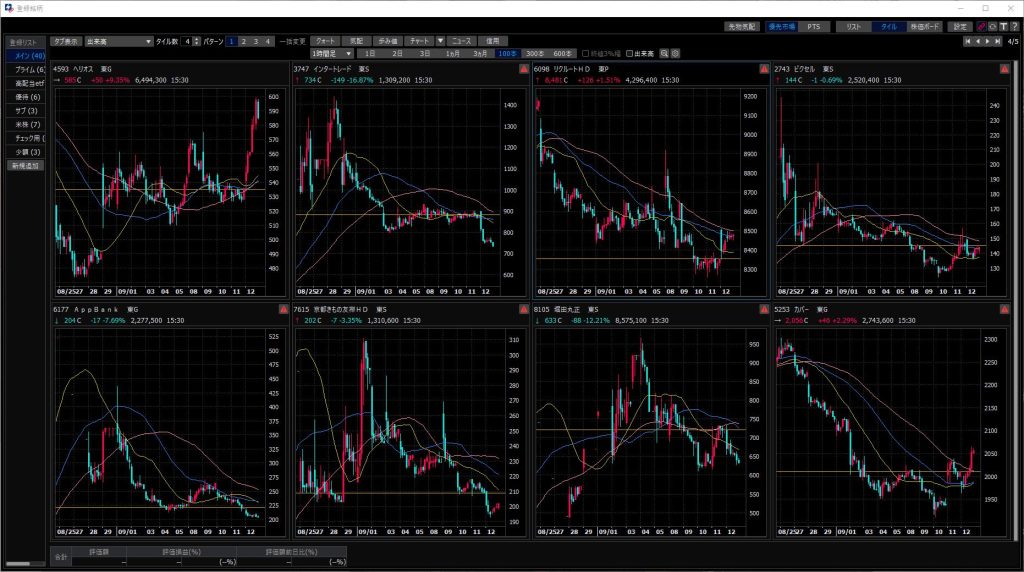
Task: Jump to the first tile page
Action: (x=967, y=41)
